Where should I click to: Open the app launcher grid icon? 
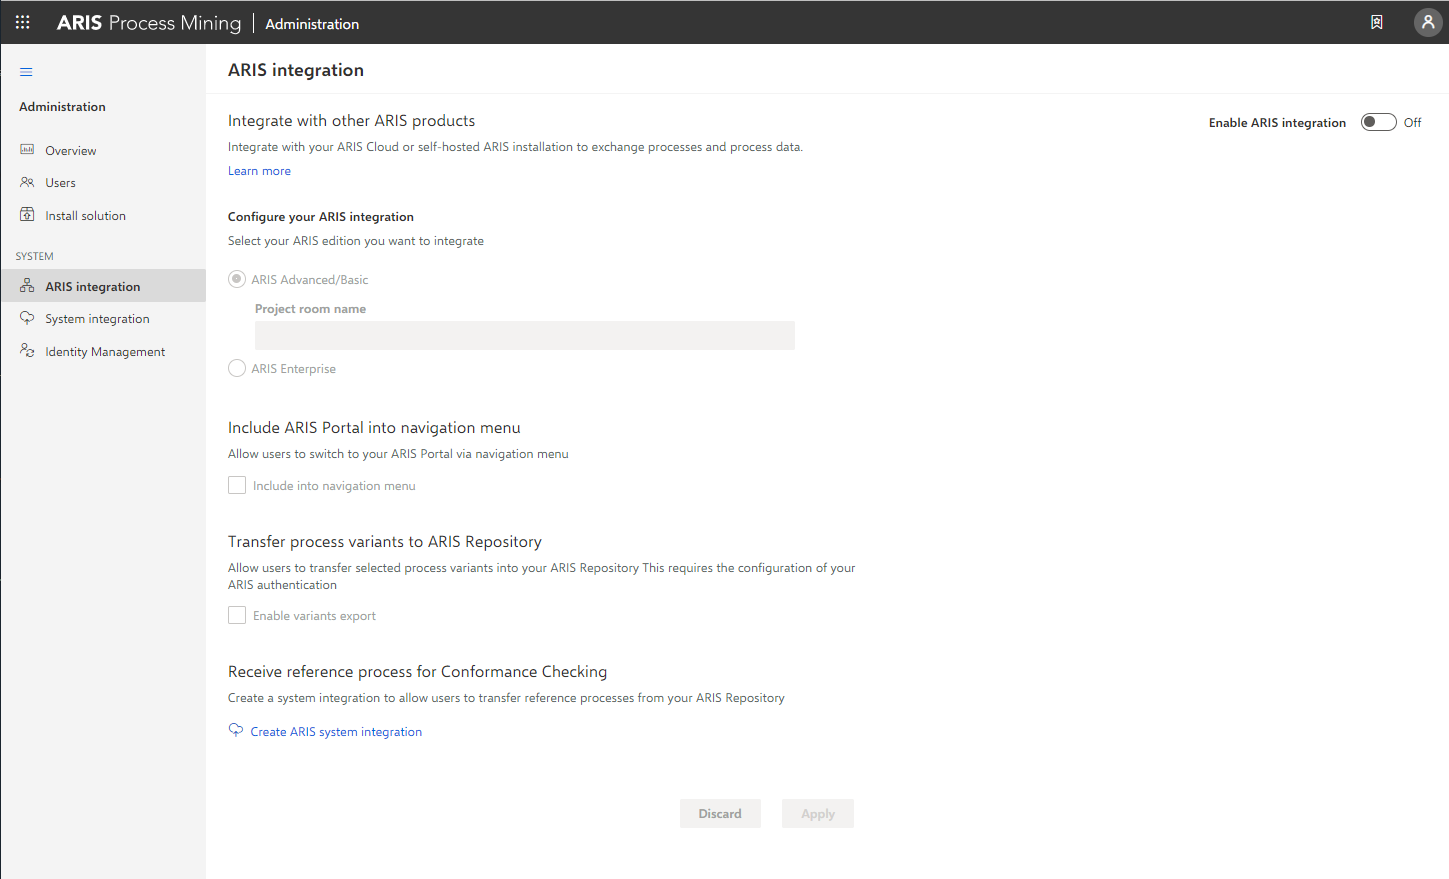[22, 22]
